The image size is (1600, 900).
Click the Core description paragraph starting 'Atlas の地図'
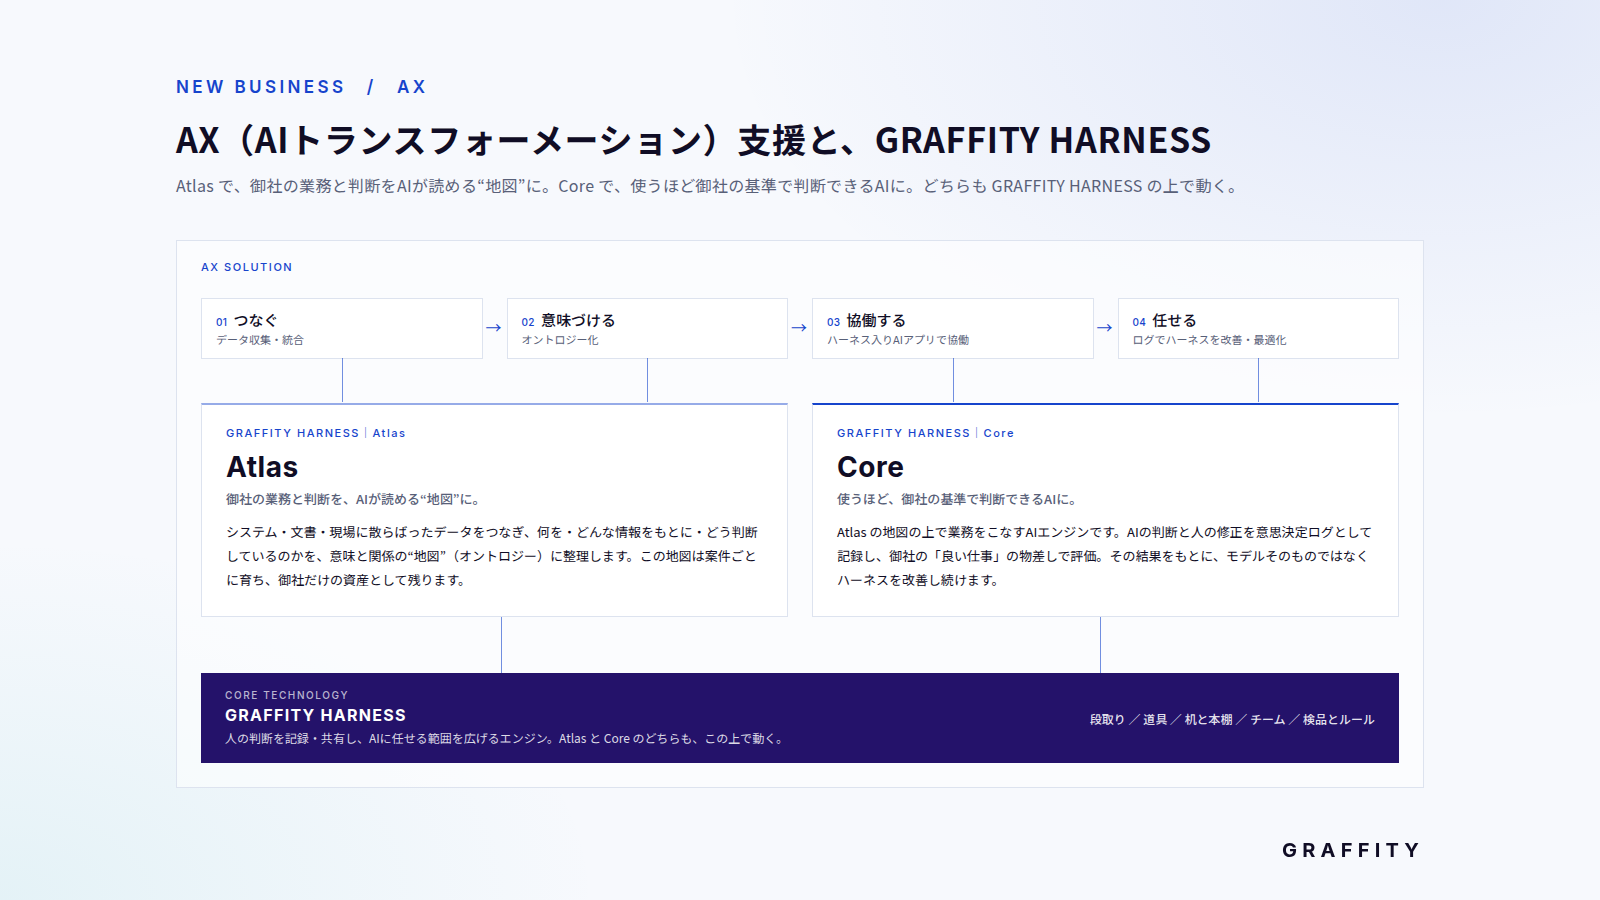[1104, 556]
